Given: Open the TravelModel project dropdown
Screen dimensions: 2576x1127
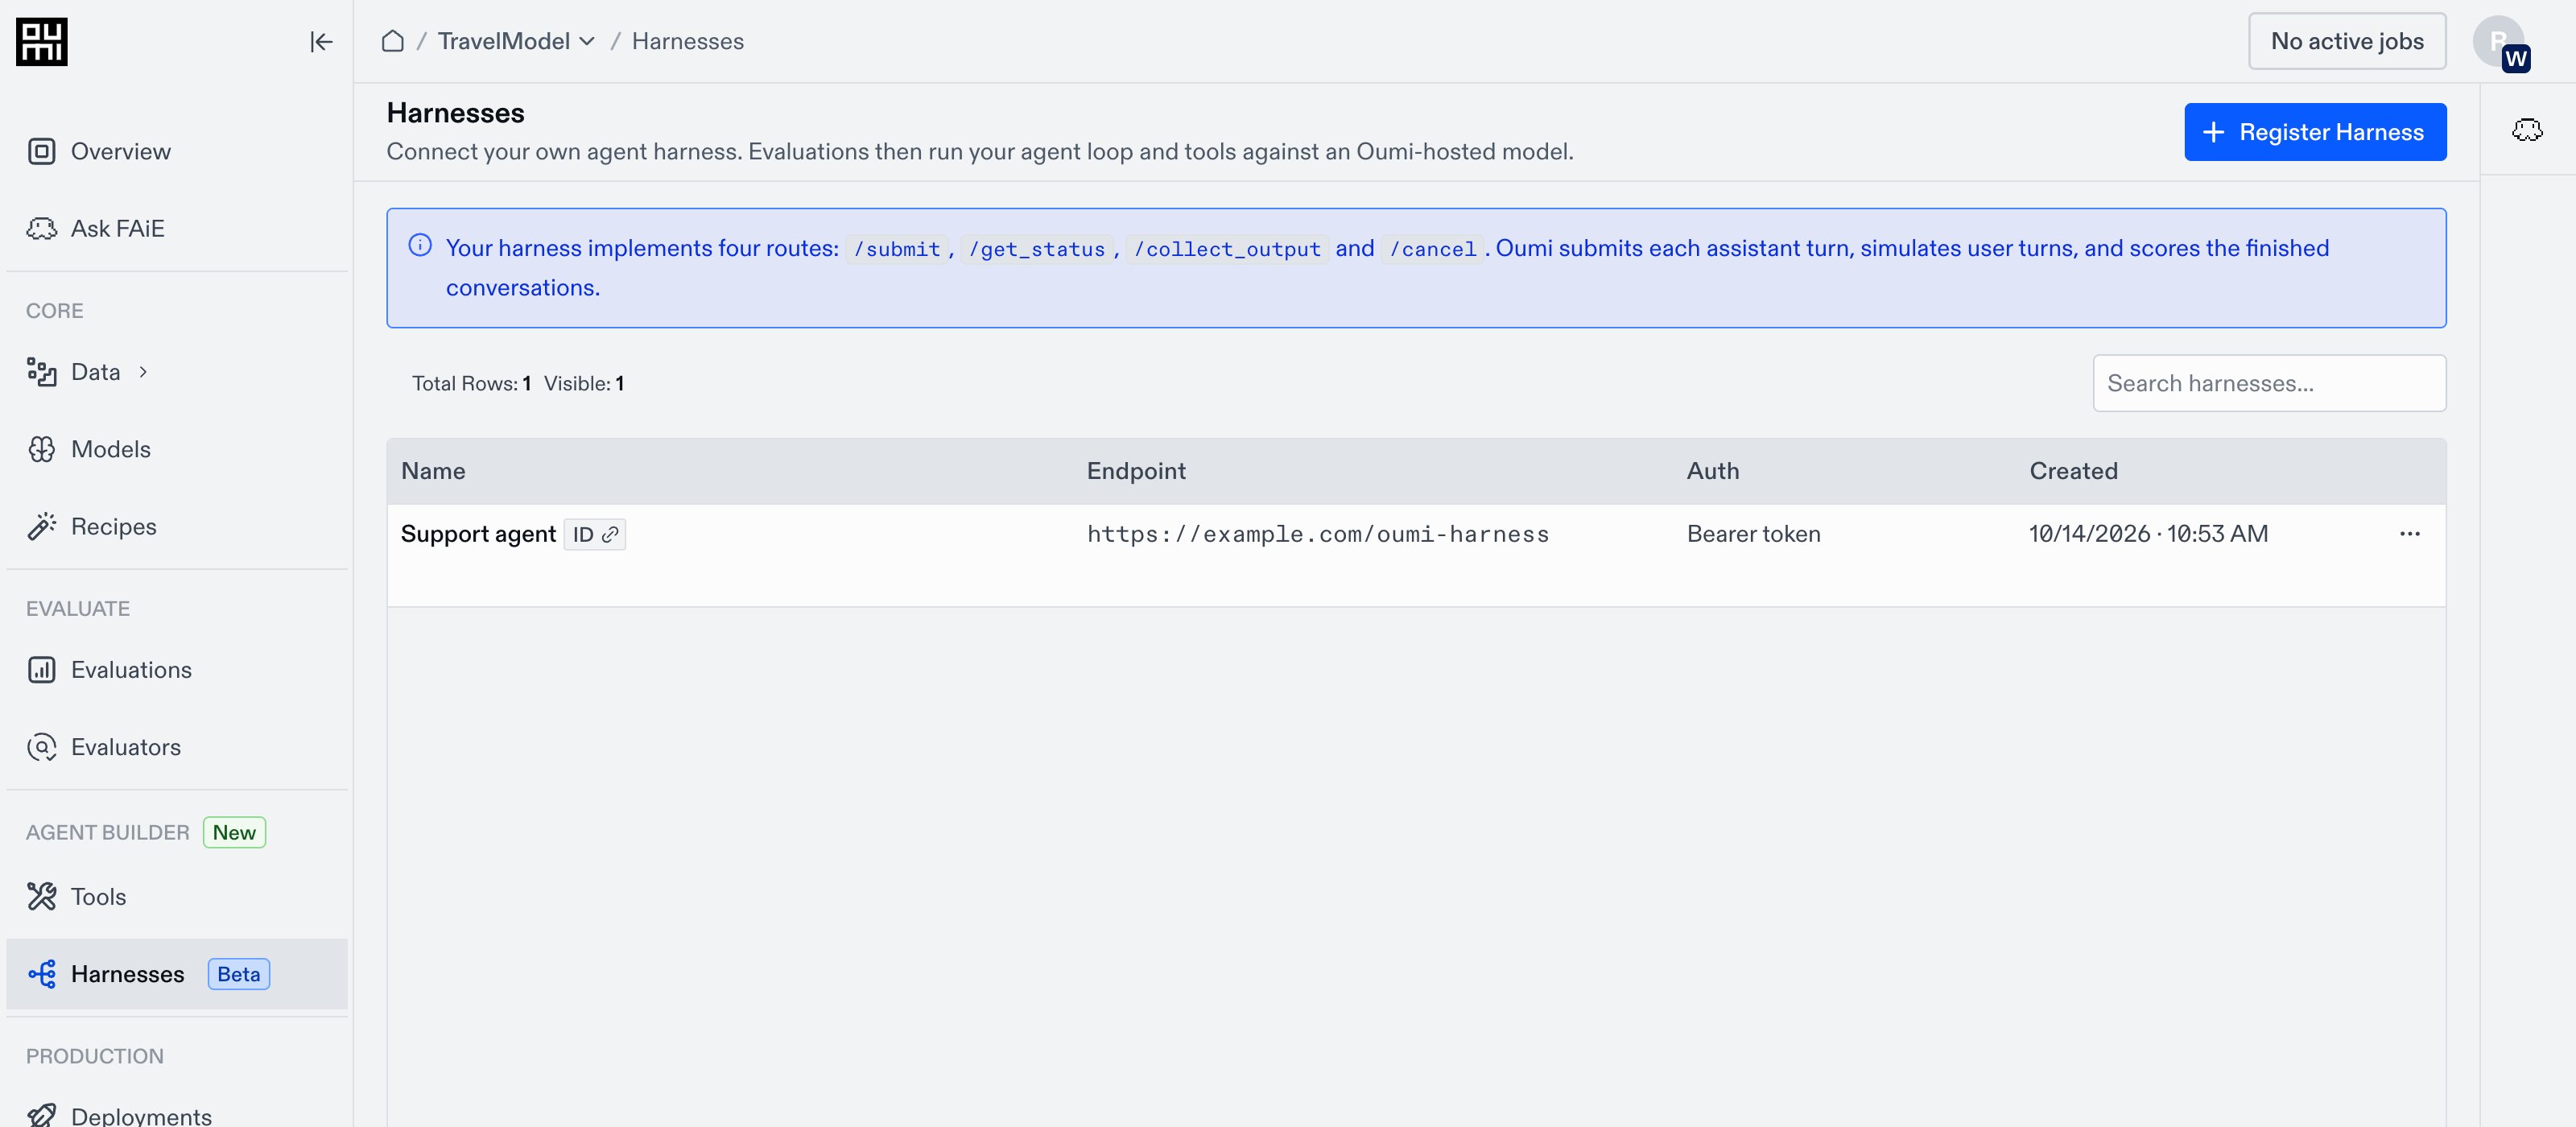Looking at the screenshot, I should (516, 41).
